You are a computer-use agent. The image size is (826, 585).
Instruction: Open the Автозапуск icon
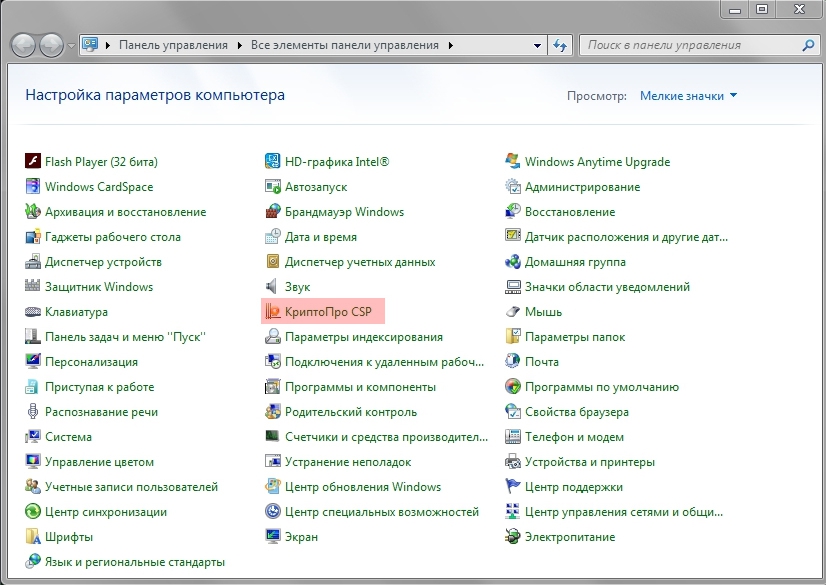(272, 186)
